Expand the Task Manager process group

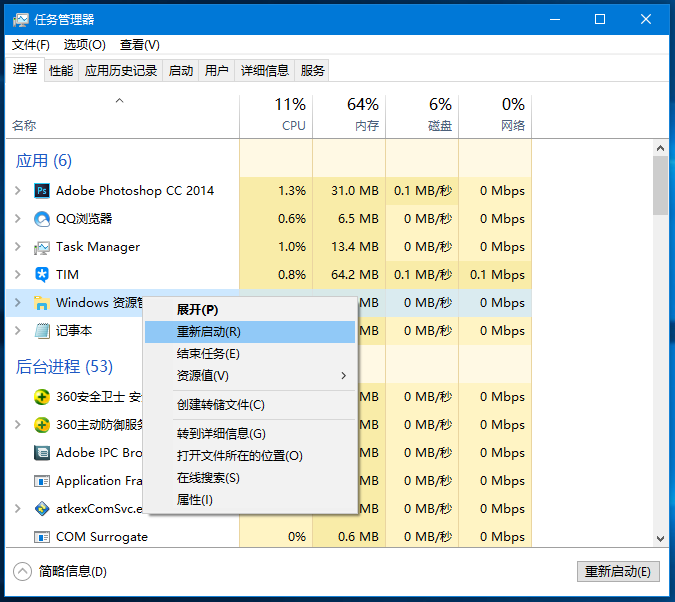point(18,247)
